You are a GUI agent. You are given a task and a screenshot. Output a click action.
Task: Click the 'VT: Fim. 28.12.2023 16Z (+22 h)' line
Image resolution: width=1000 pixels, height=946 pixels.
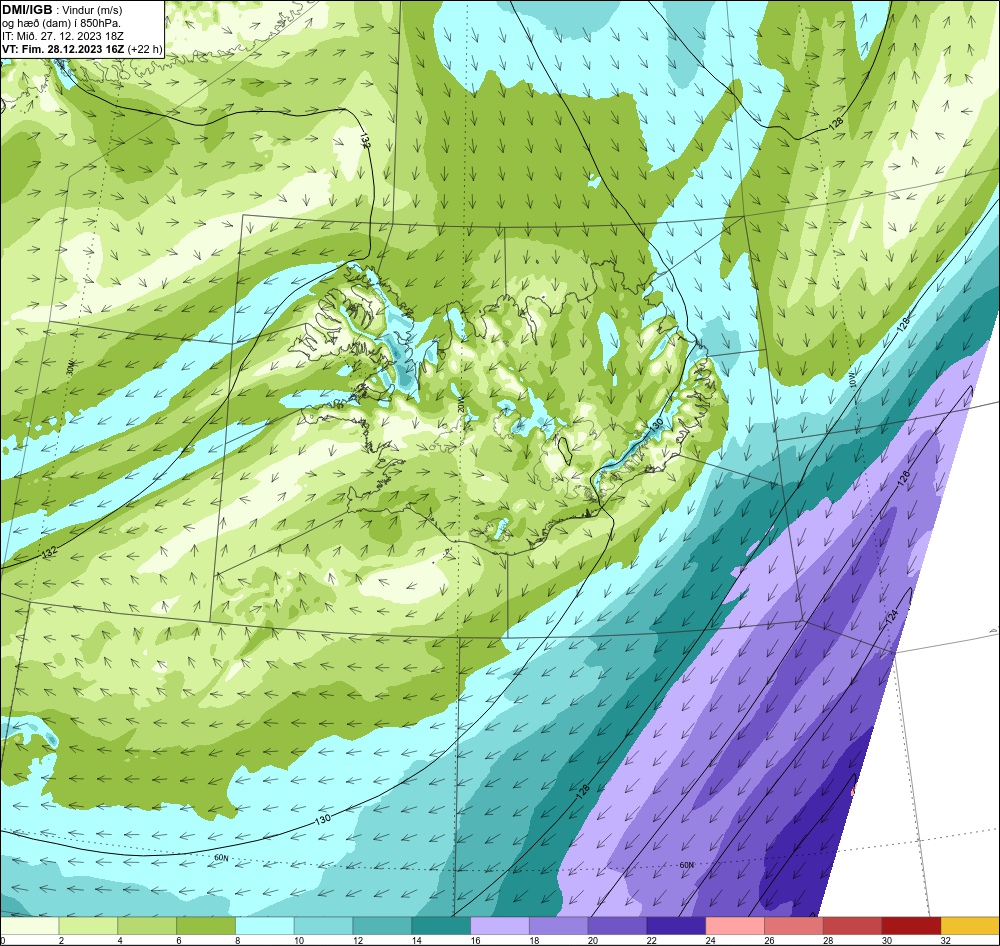82,49
